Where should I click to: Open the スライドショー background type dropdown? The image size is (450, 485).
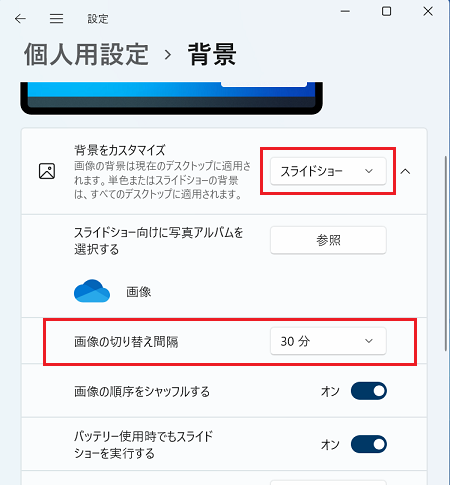tap(328, 171)
